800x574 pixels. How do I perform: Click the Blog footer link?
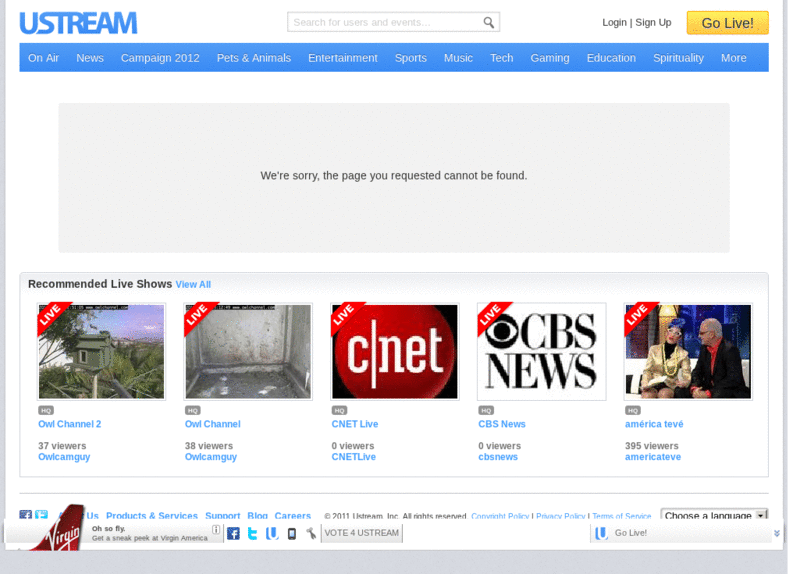tap(258, 516)
